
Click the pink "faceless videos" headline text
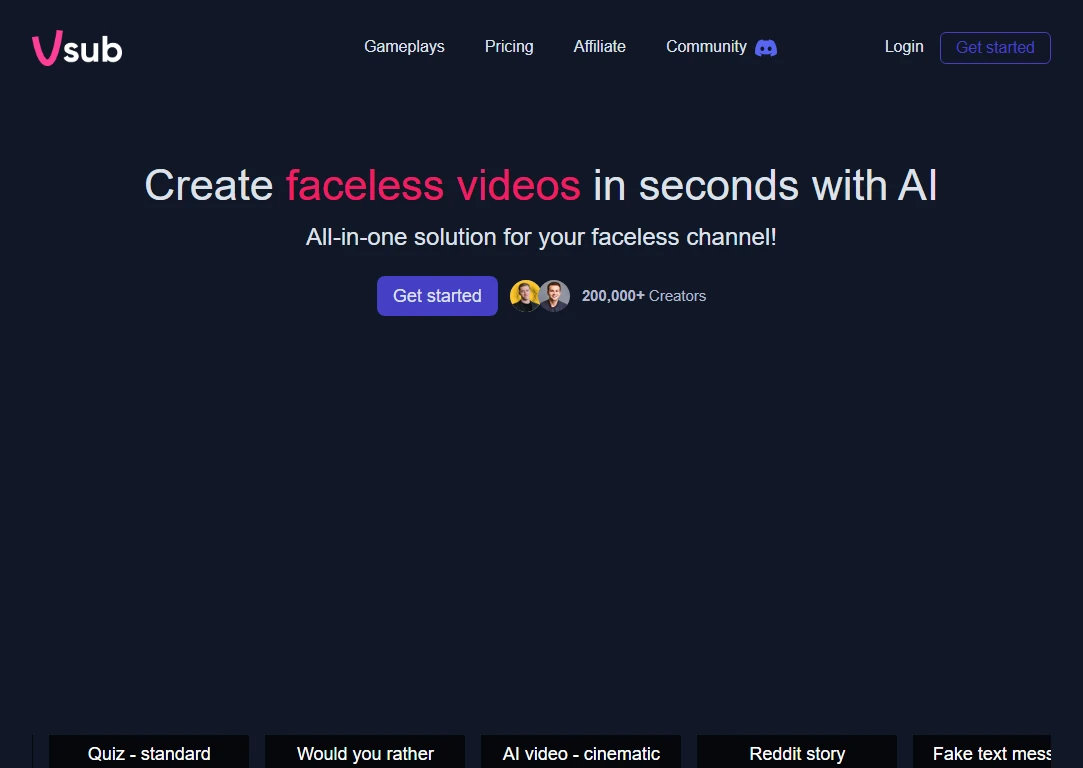(433, 186)
